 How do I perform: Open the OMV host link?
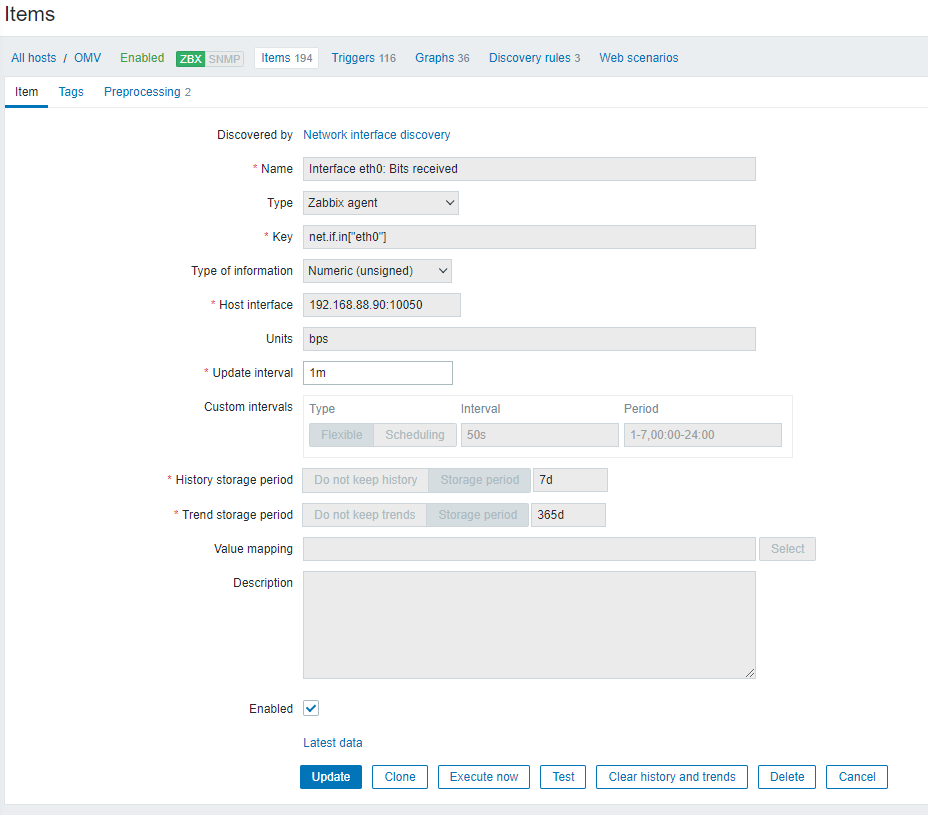coord(88,58)
